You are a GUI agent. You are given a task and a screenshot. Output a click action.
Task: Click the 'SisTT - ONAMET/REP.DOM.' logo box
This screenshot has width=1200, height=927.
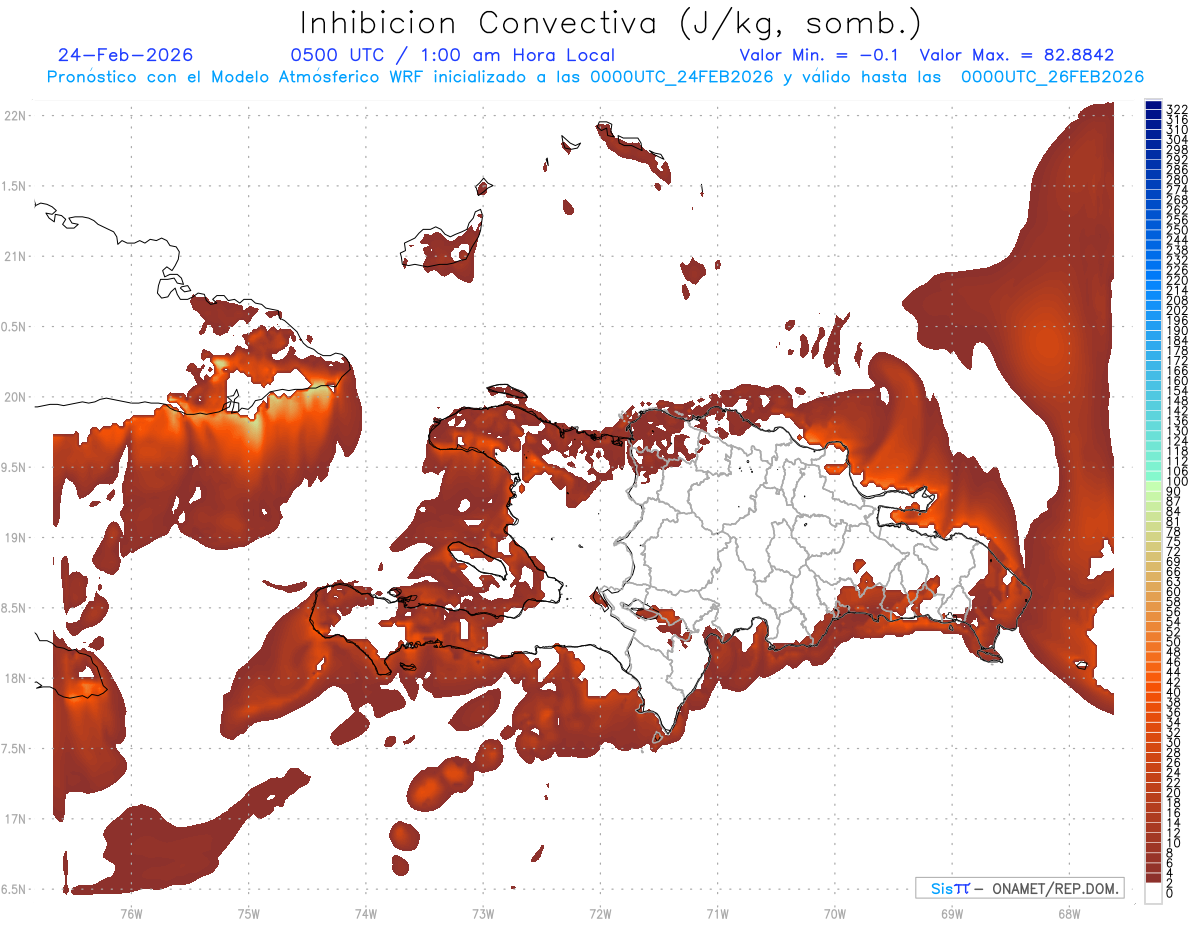[1020, 888]
